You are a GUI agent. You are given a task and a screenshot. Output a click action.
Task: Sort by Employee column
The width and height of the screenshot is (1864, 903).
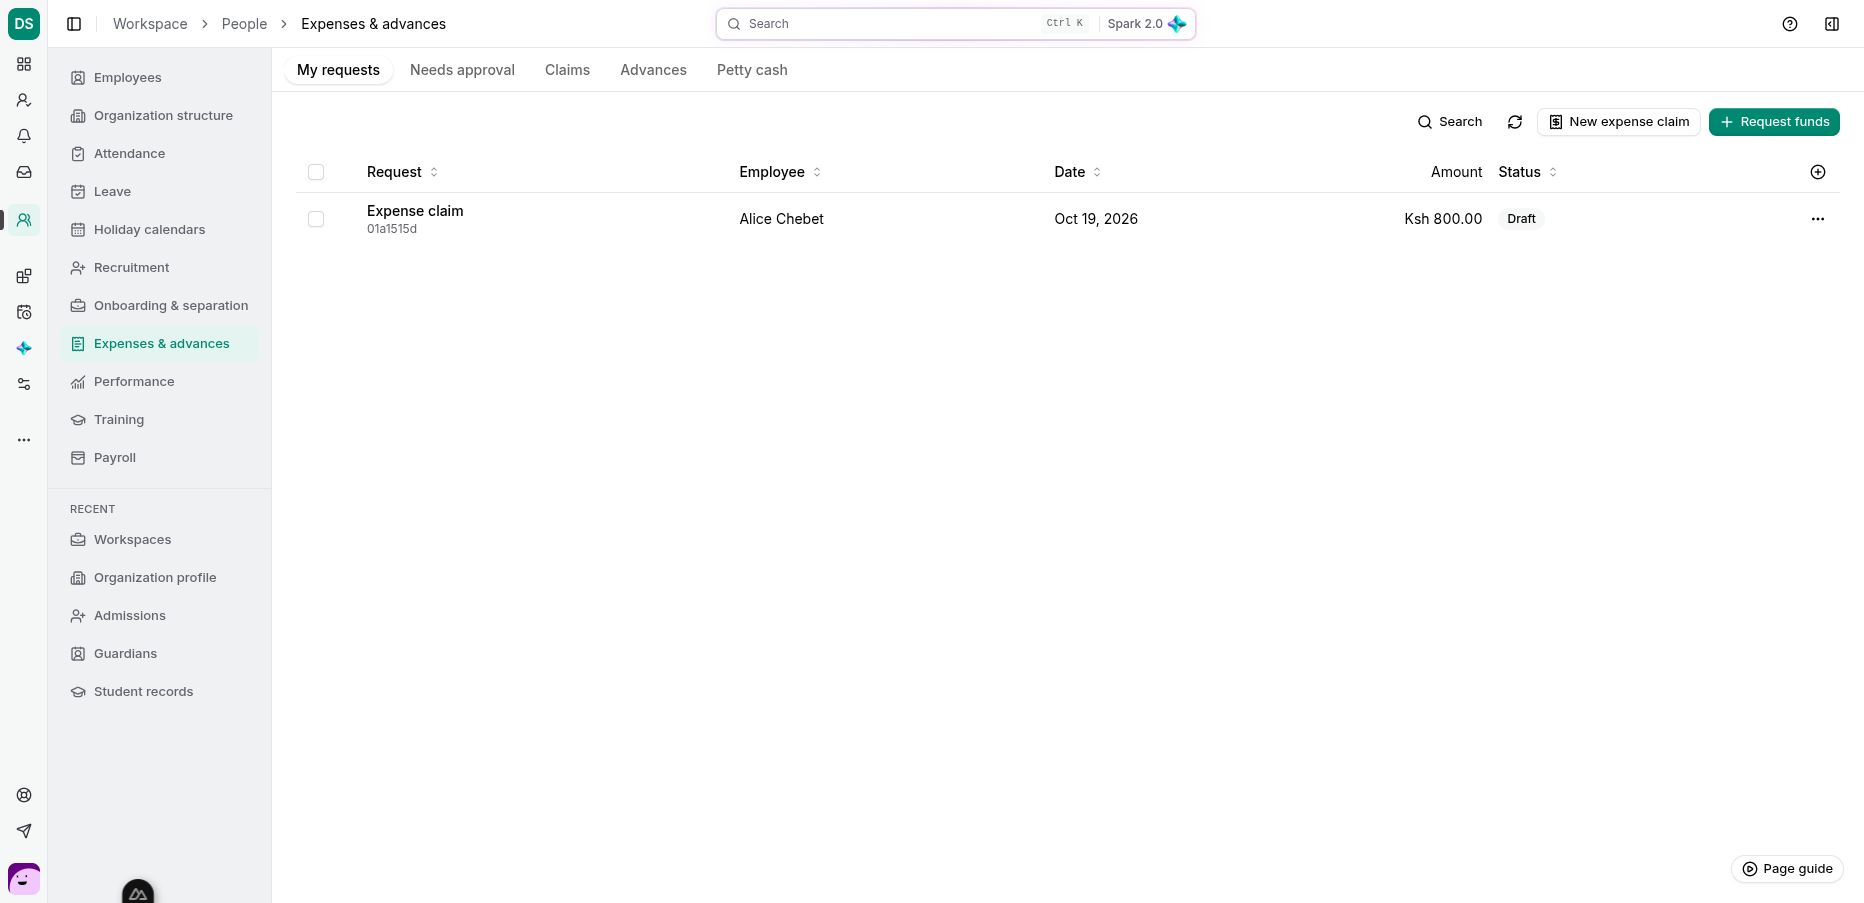pos(780,172)
